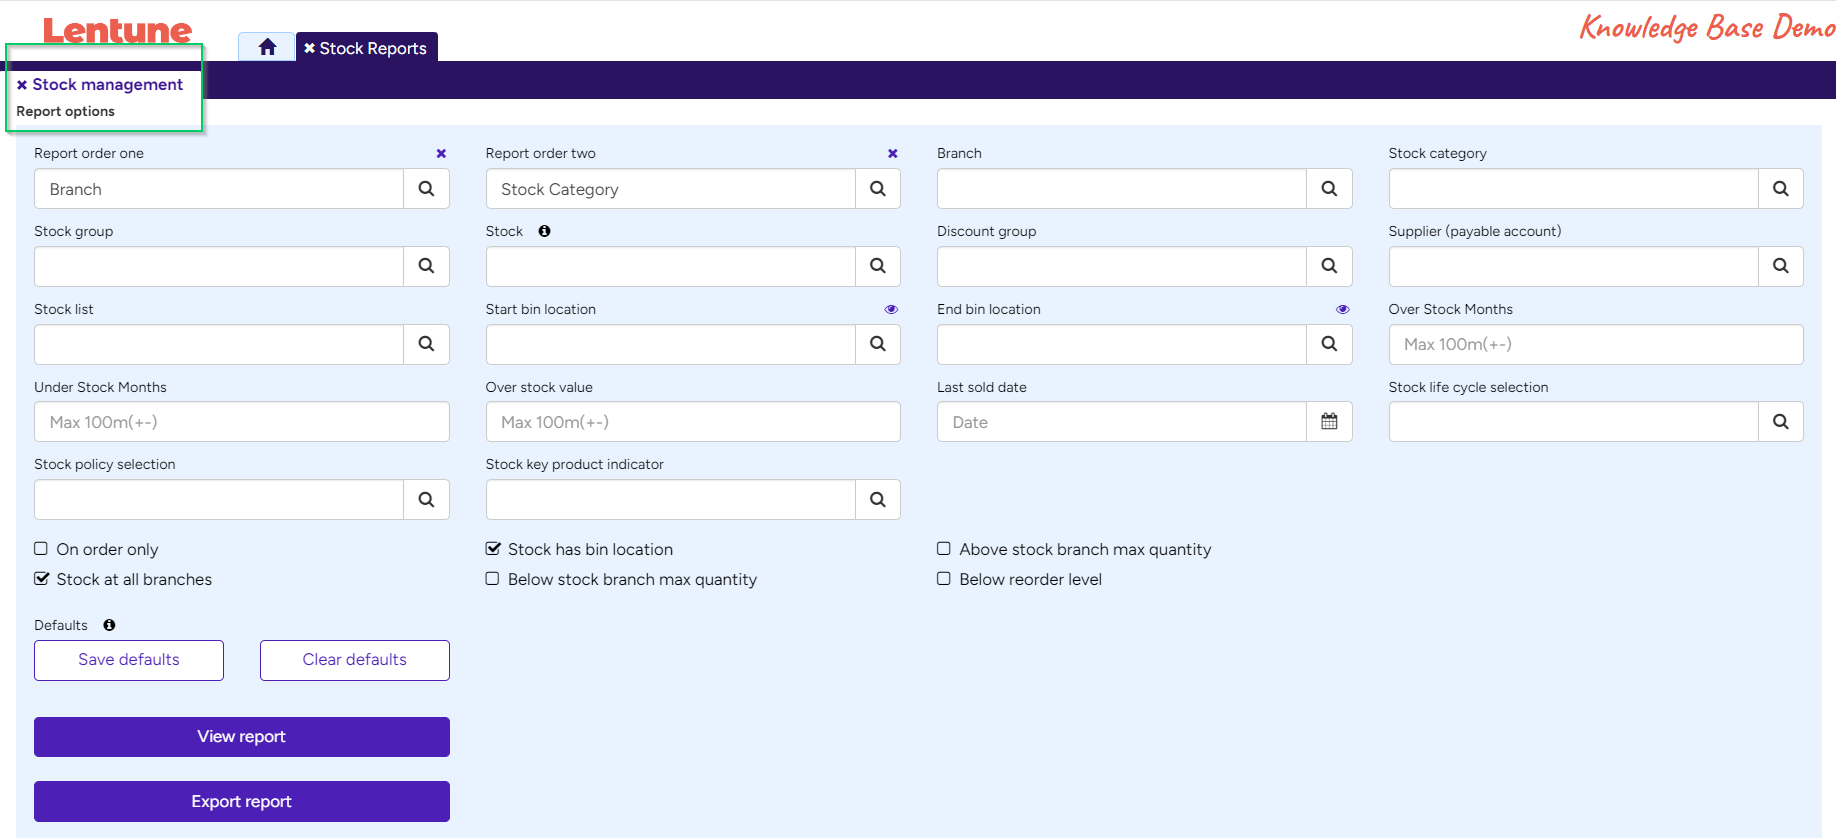This screenshot has height=838, width=1836.
Task: Go to the home tab icon
Action: (x=267, y=47)
